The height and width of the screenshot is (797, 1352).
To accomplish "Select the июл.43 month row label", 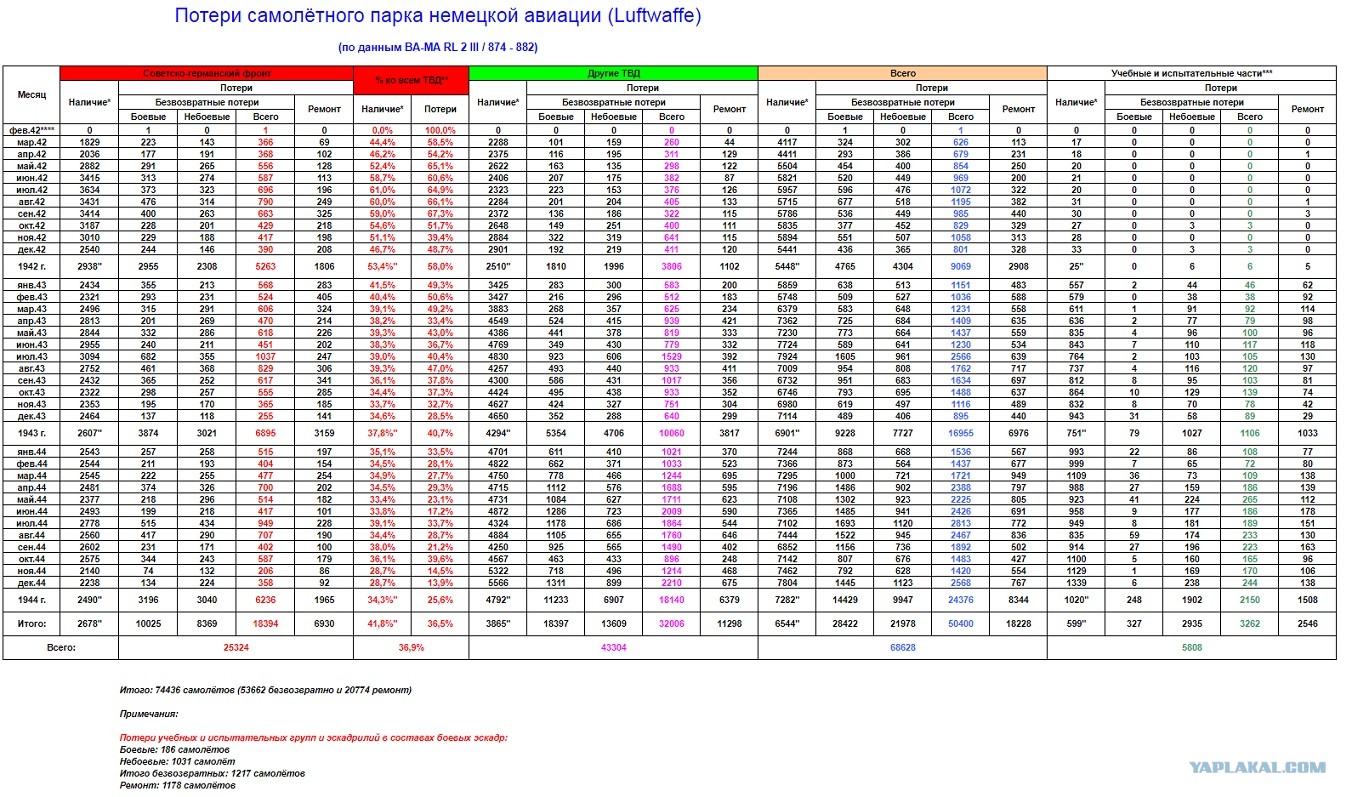I will [31, 356].
